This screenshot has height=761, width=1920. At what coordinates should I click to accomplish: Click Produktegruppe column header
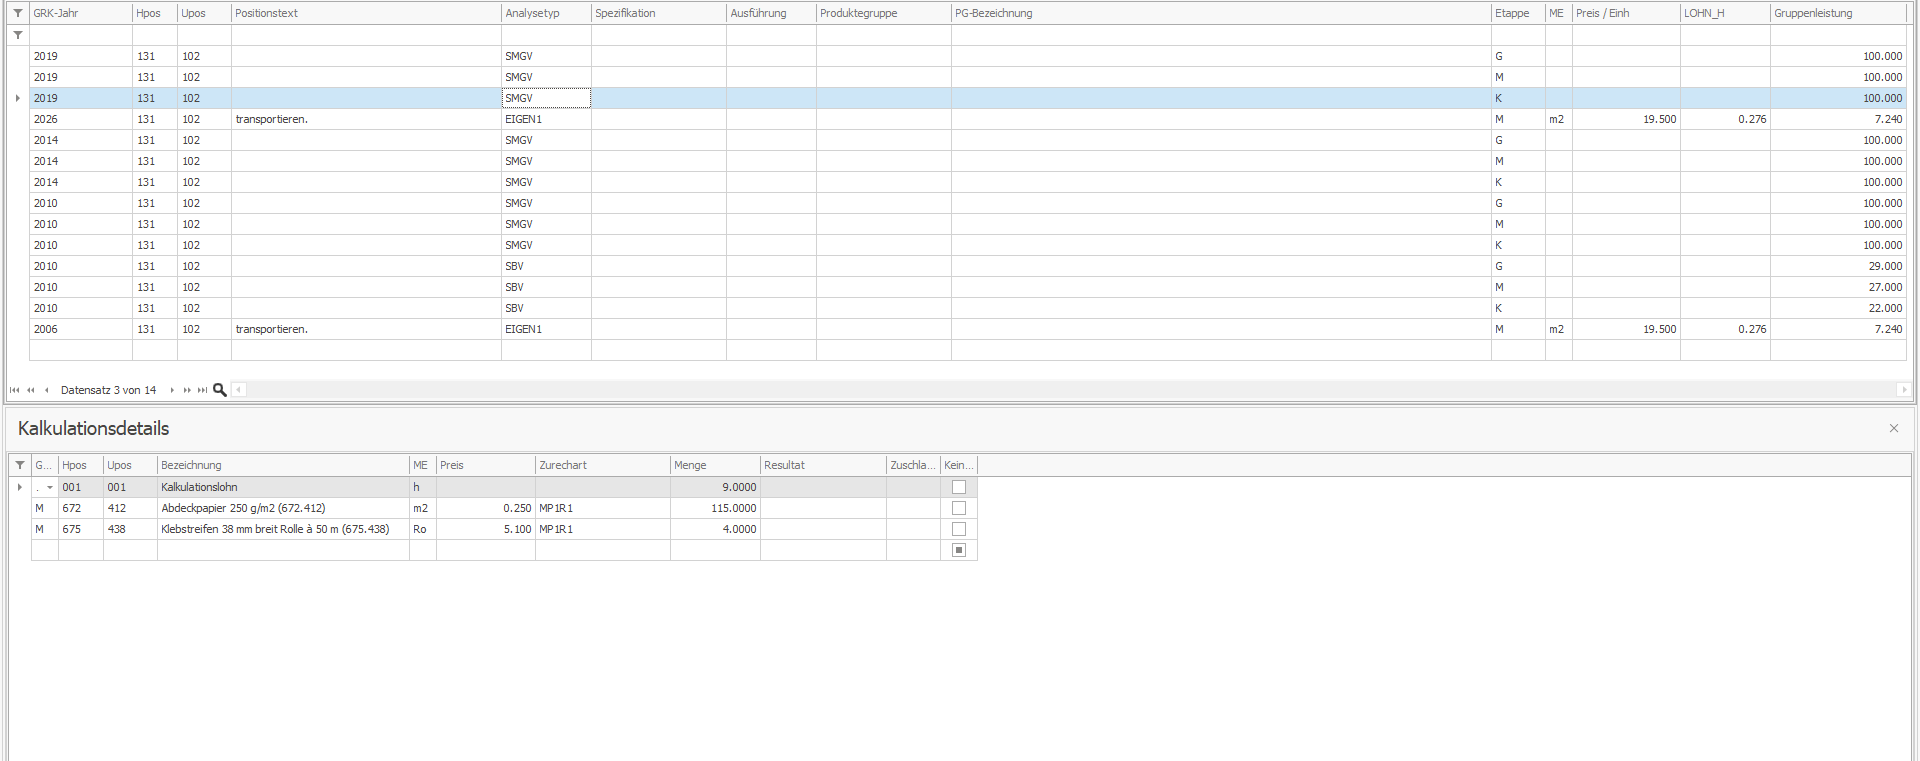click(x=884, y=13)
